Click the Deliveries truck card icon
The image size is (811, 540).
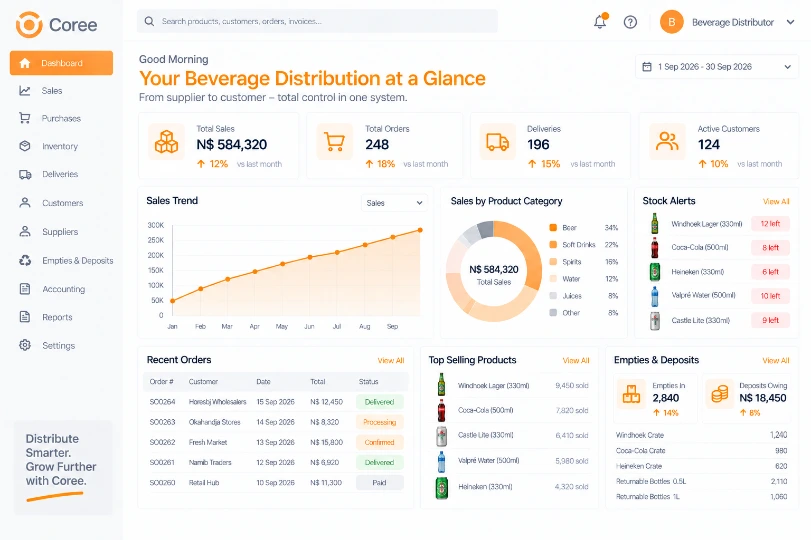497,141
